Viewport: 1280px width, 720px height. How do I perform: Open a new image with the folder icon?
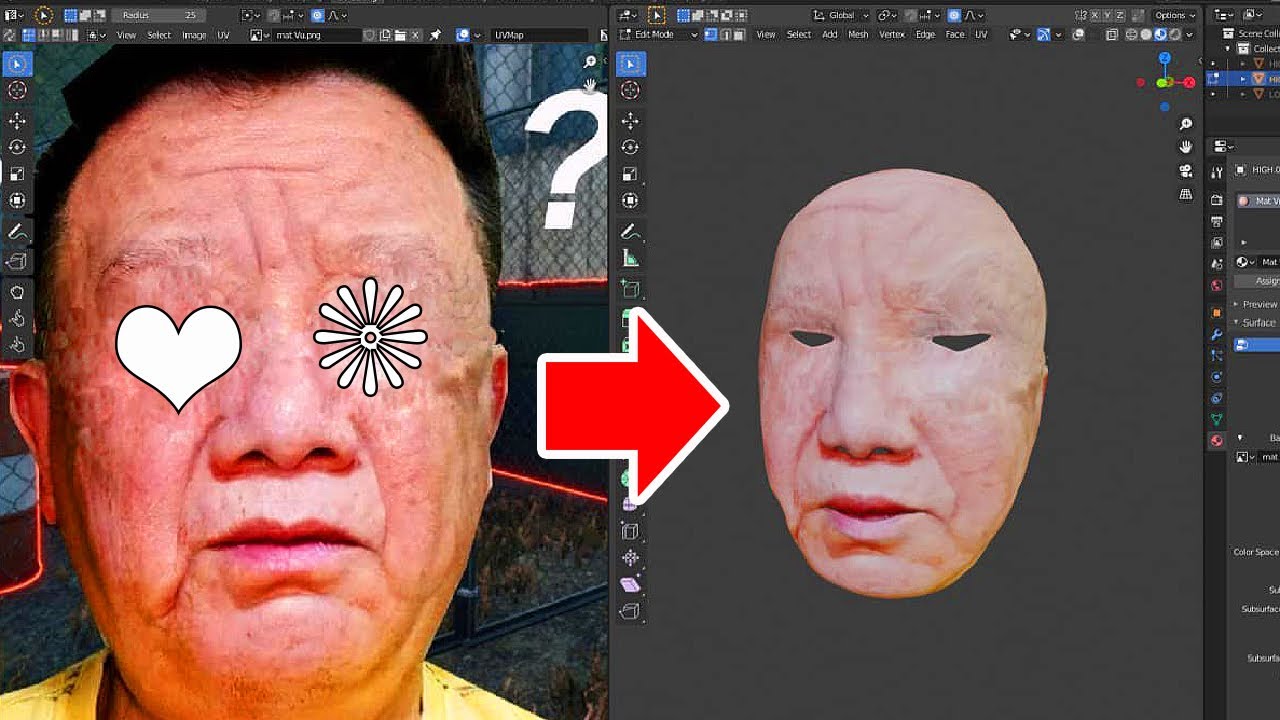399,35
